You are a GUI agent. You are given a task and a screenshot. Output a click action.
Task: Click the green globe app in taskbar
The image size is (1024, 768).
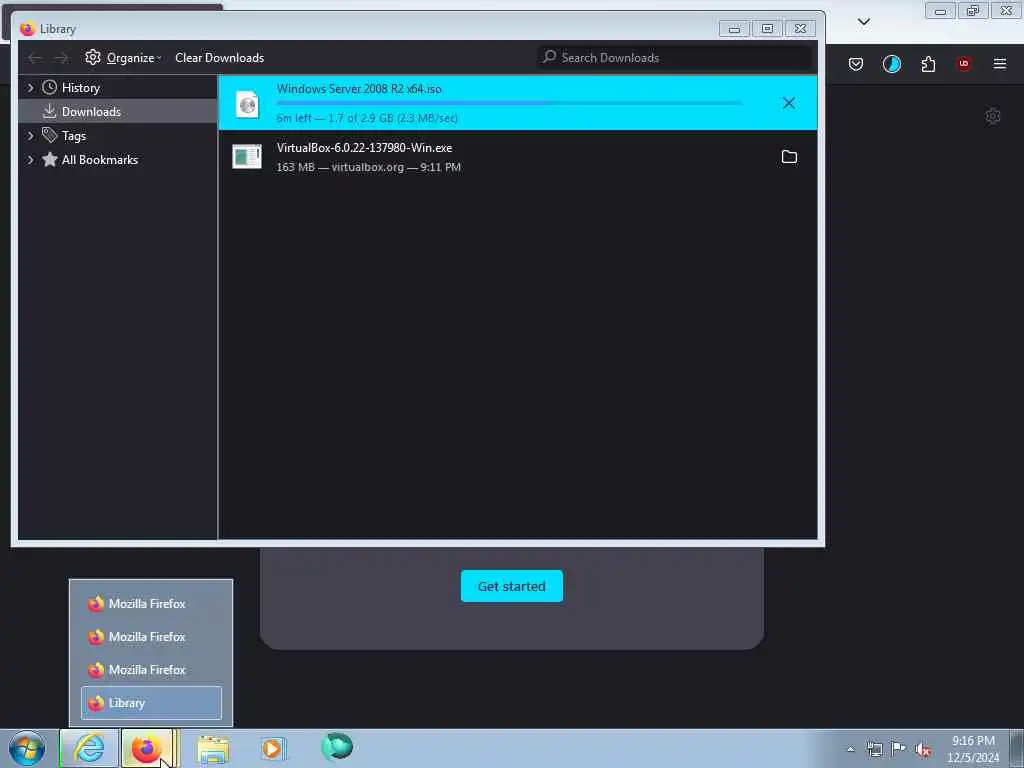[337, 747]
